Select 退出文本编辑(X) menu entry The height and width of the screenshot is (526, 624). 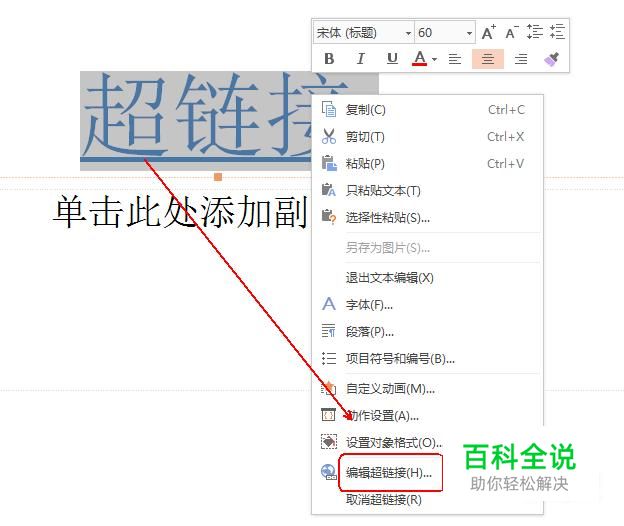[428, 278]
